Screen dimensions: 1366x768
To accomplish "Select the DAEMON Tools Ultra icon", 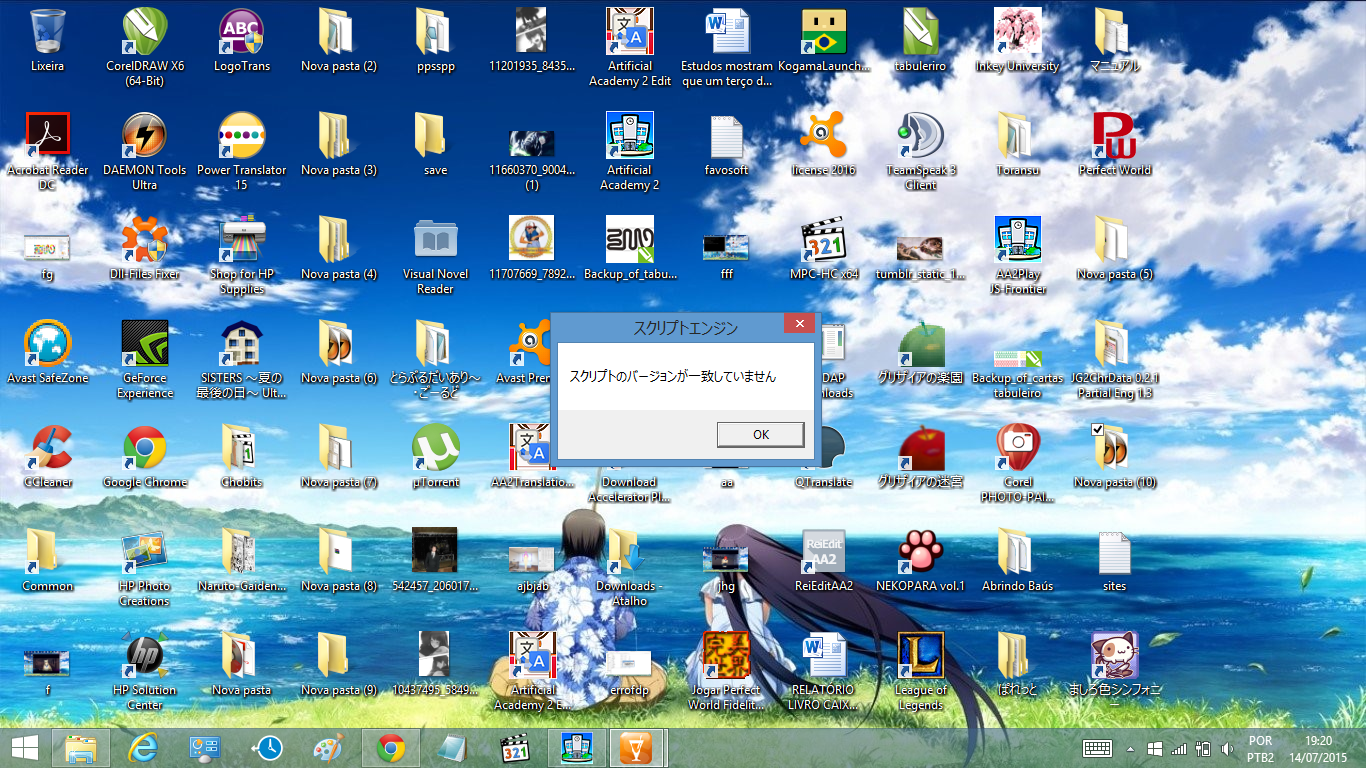I will click(x=145, y=151).
